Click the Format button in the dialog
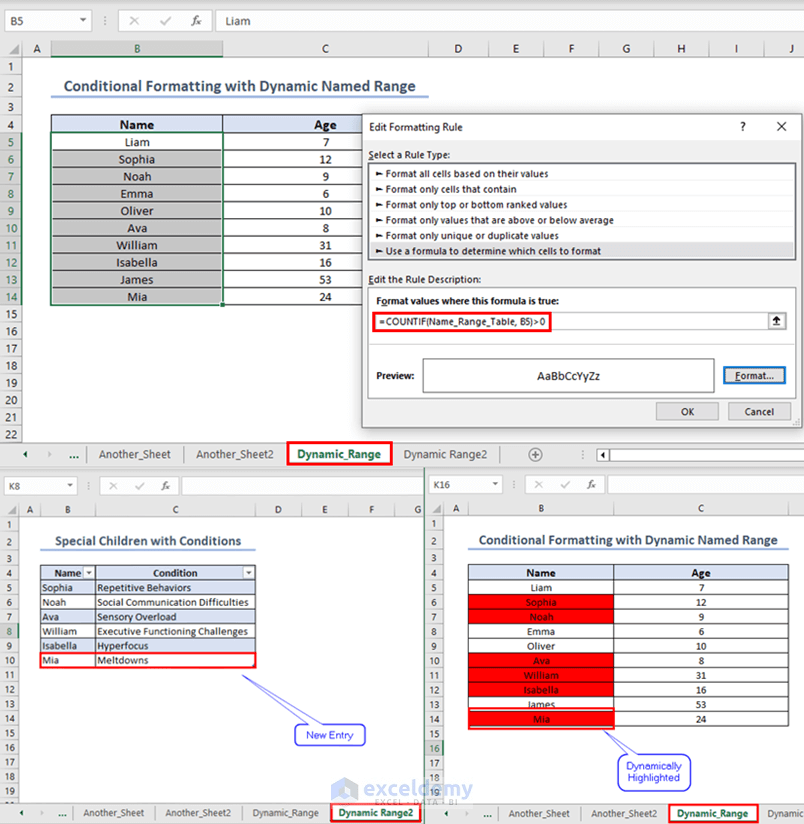The height and width of the screenshot is (824, 804). pyautogui.click(x=757, y=374)
